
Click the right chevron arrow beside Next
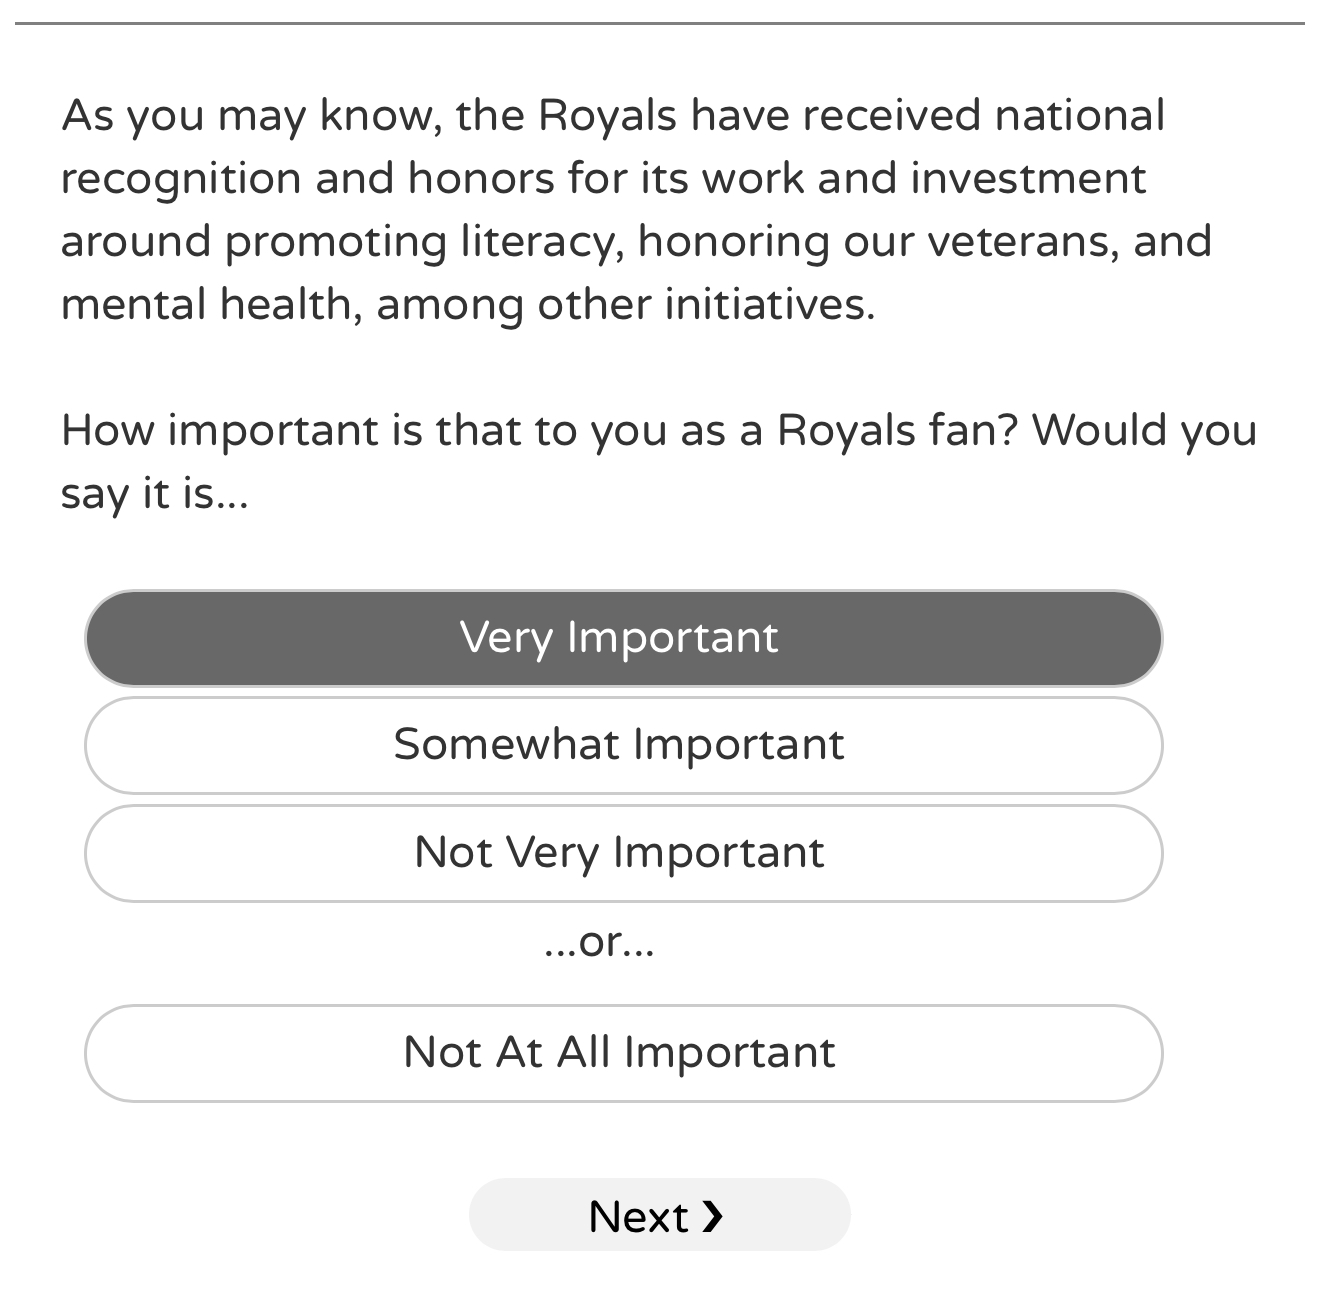click(x=712, y=1216)
